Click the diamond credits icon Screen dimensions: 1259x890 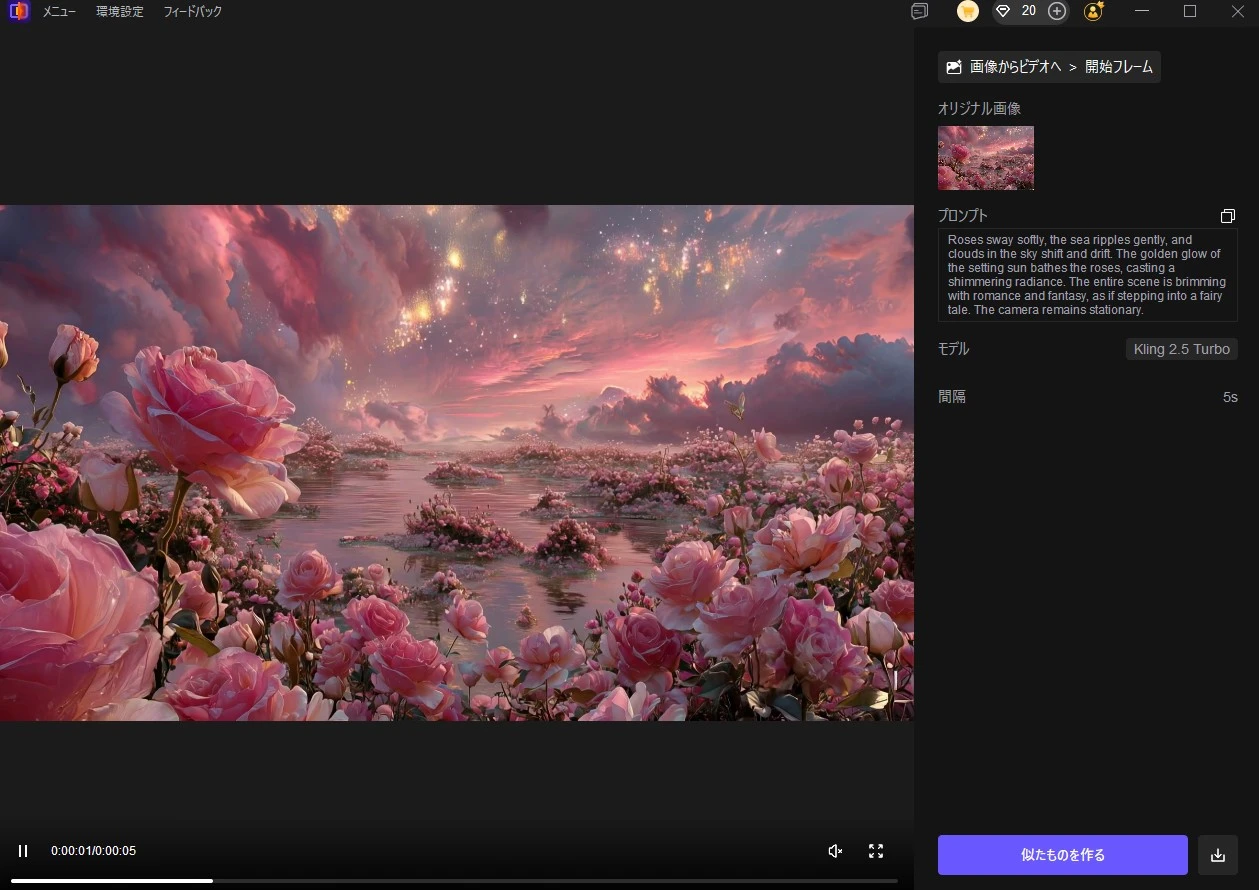click(1004, 11)
